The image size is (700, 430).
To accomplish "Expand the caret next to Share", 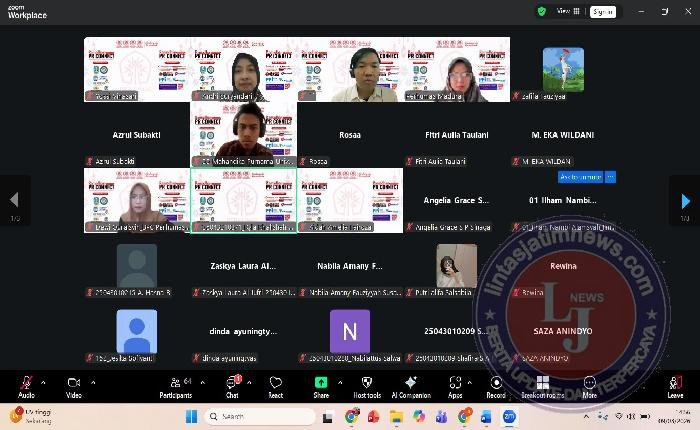I will [x=339, y=380].
